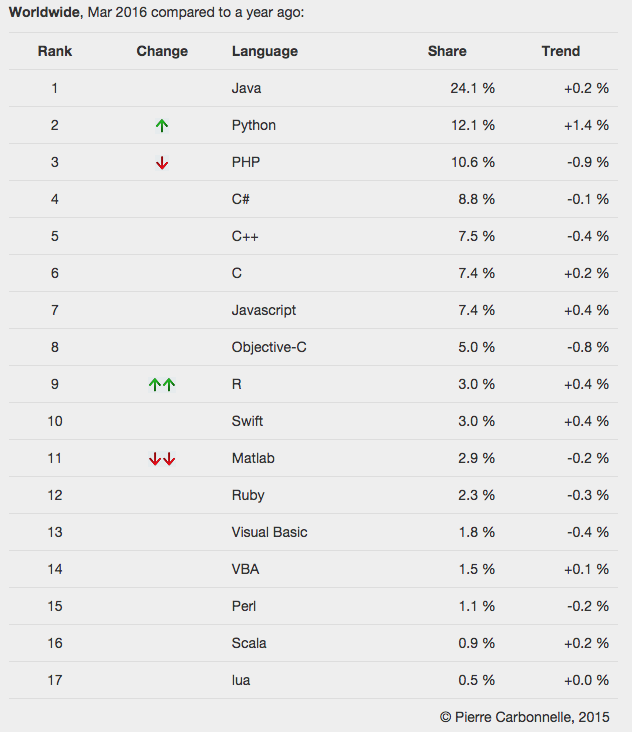Click the Trend column header
This screenshot has width=632, height=732.
[x=561, y=51]
